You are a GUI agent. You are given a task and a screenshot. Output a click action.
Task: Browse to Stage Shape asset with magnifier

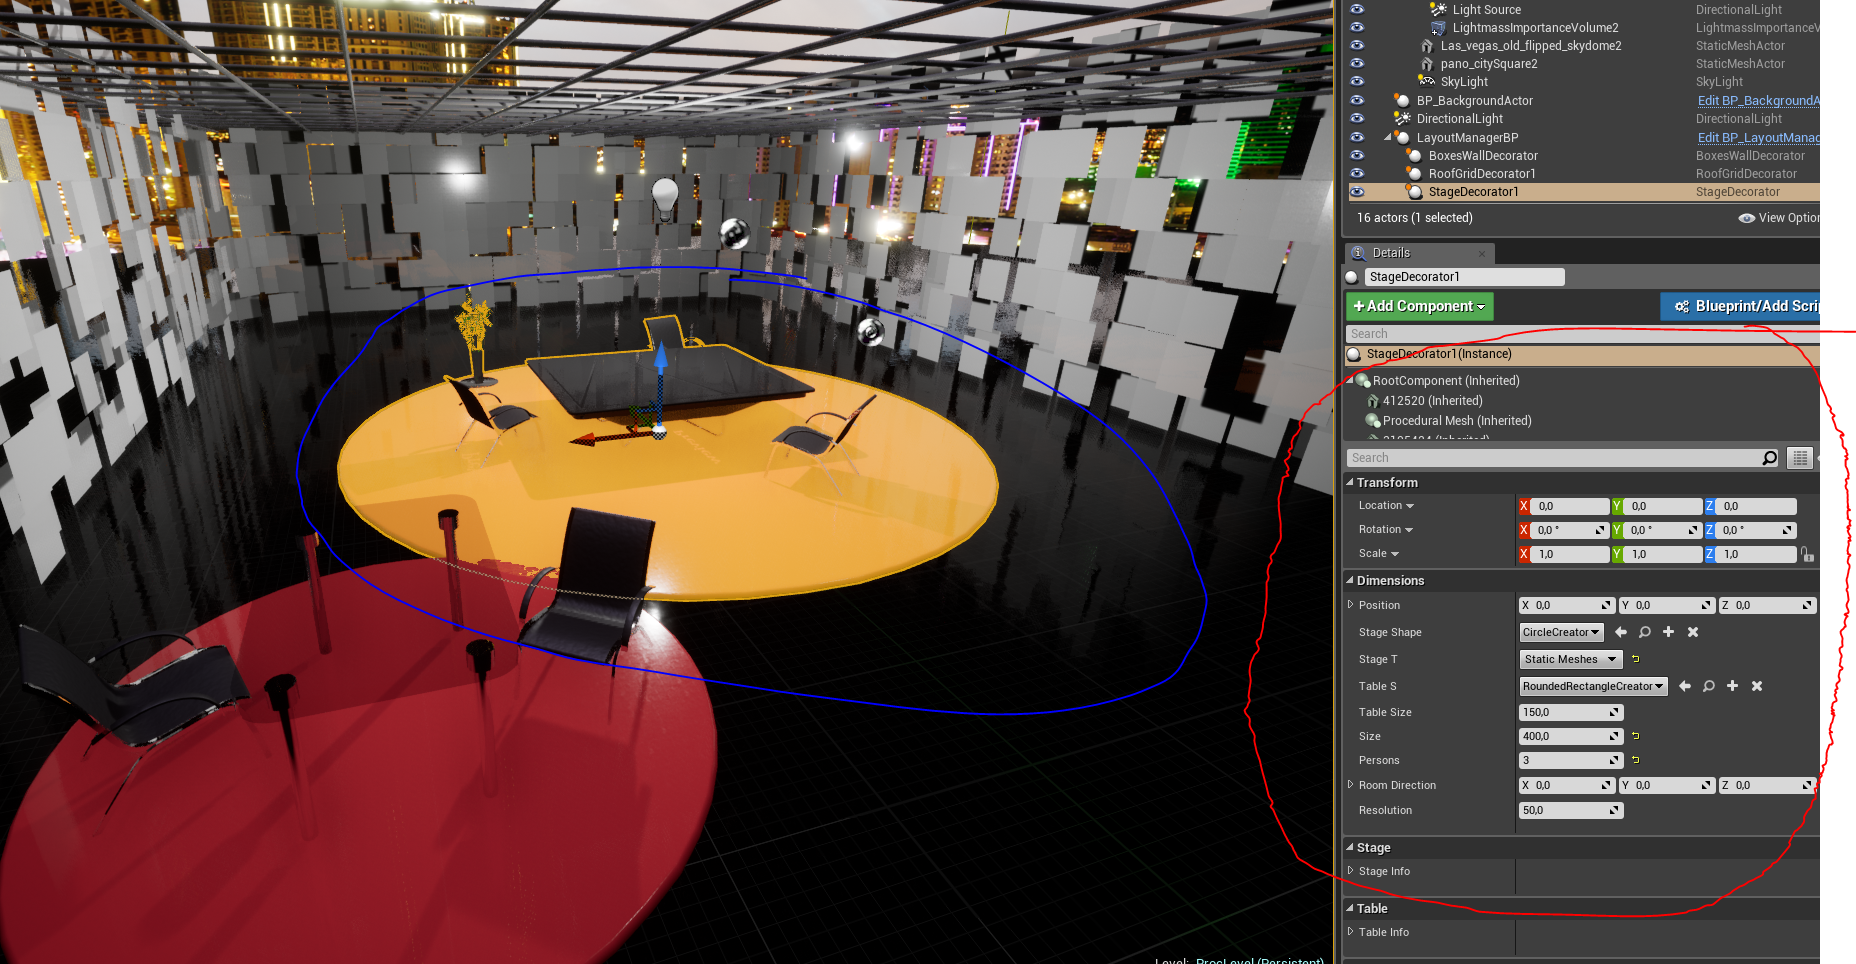coord(1645,632)
